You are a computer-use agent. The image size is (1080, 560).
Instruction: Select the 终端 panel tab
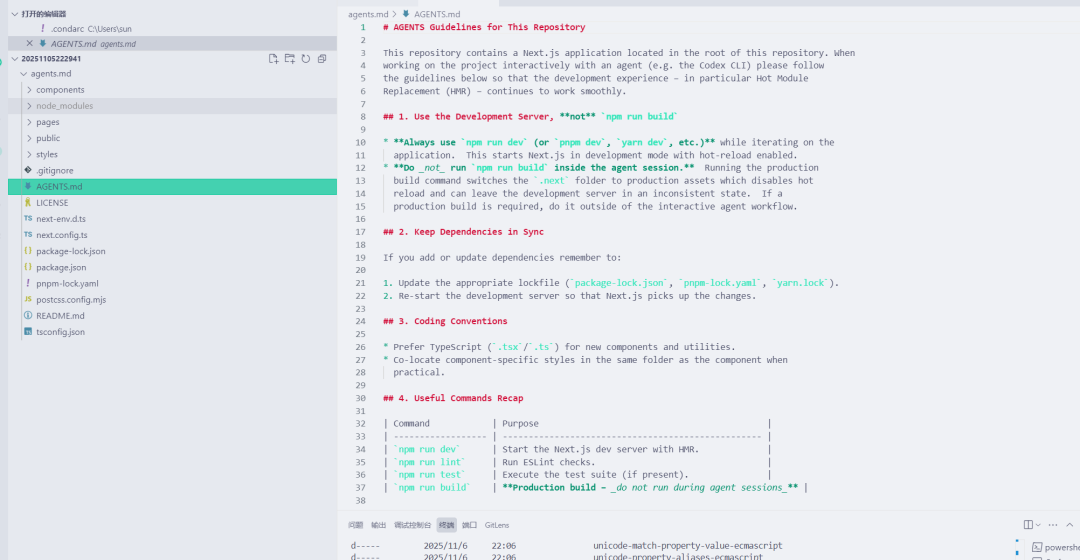point(446,525)
